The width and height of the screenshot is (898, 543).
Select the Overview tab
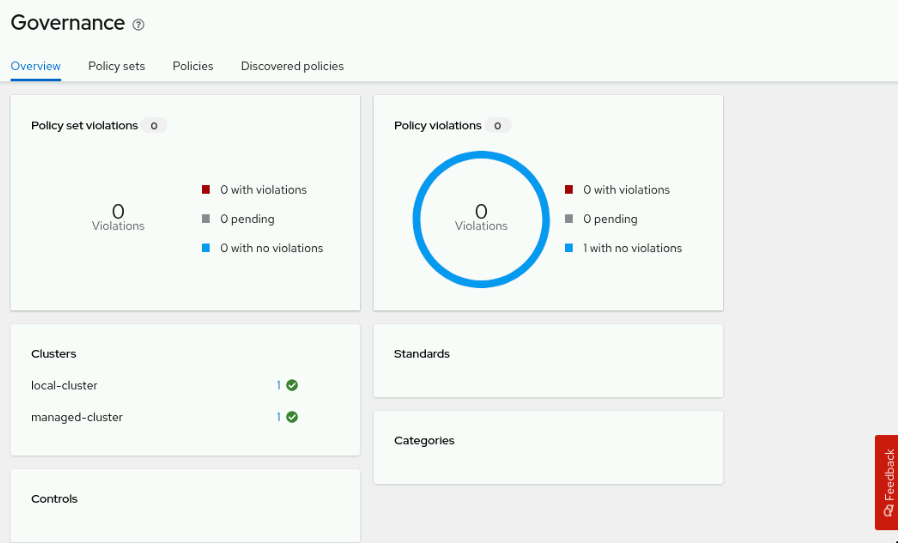pyautogui.click(x=36, y=66)
